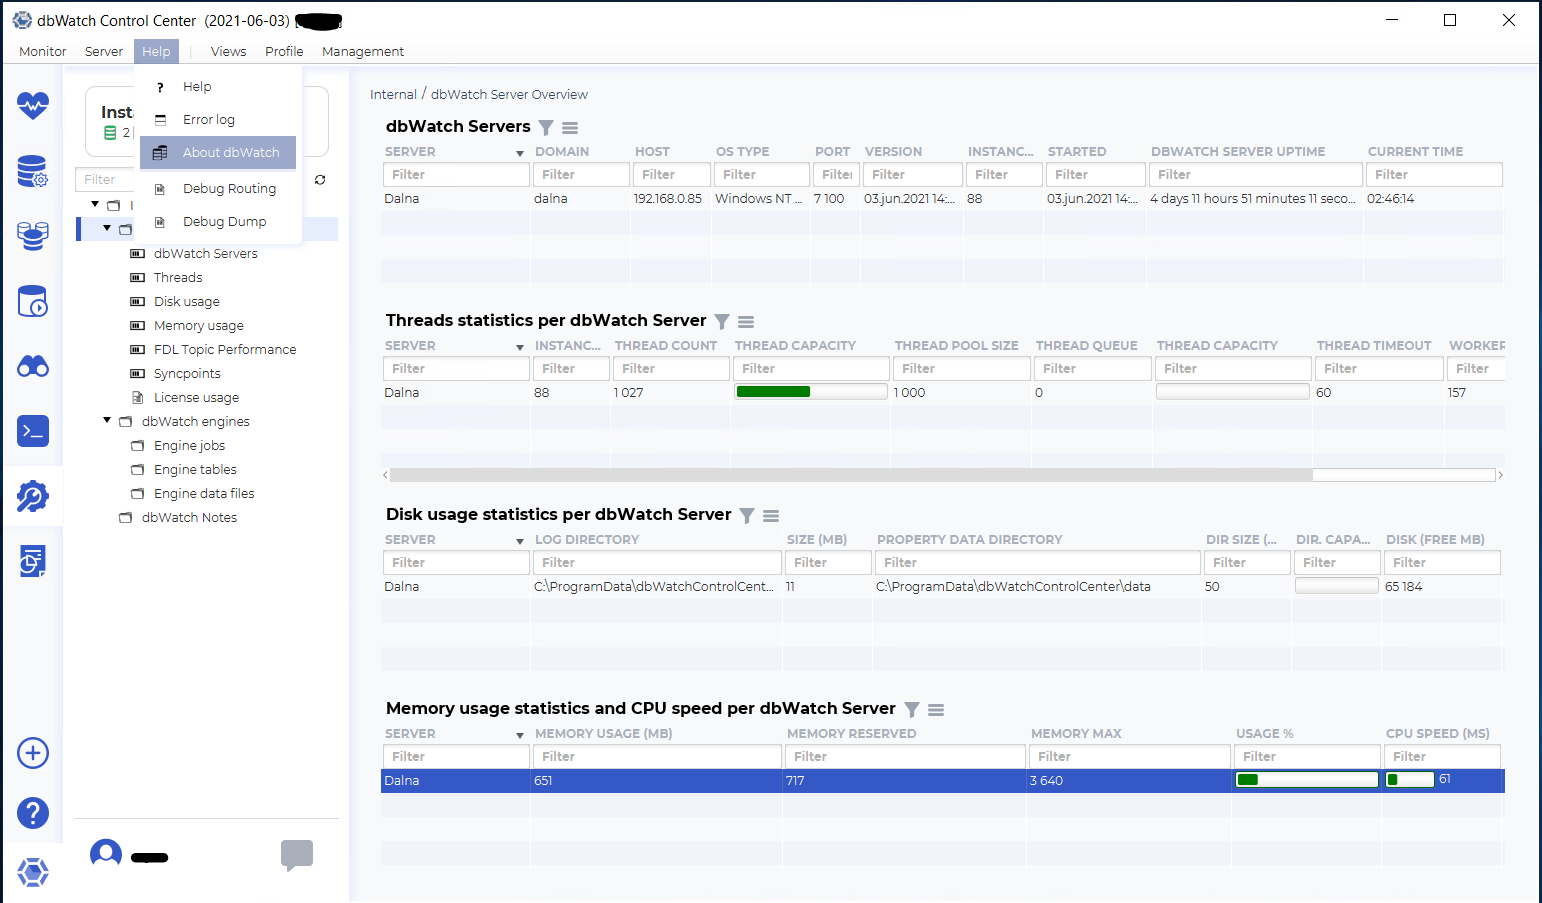Open Engine tables tree item
This screenshot has width=1542, height=903.
(x=195, y=470)
